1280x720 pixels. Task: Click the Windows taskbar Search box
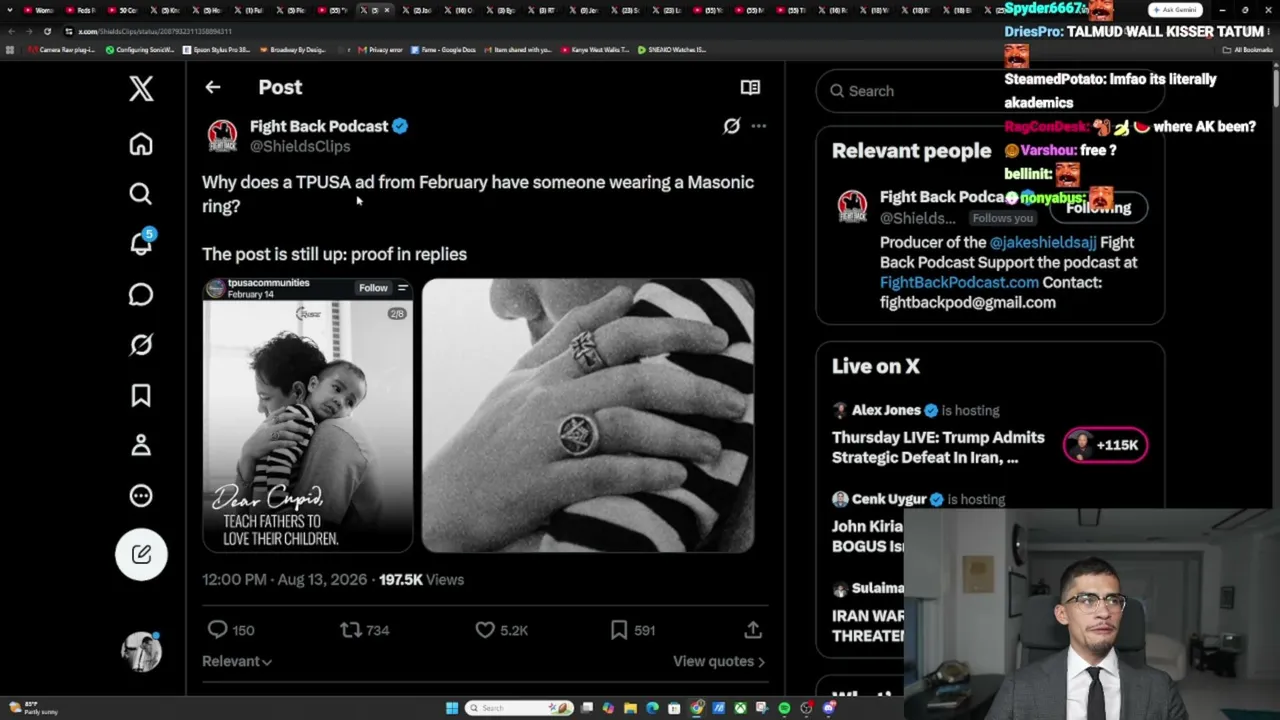(518, 708)
